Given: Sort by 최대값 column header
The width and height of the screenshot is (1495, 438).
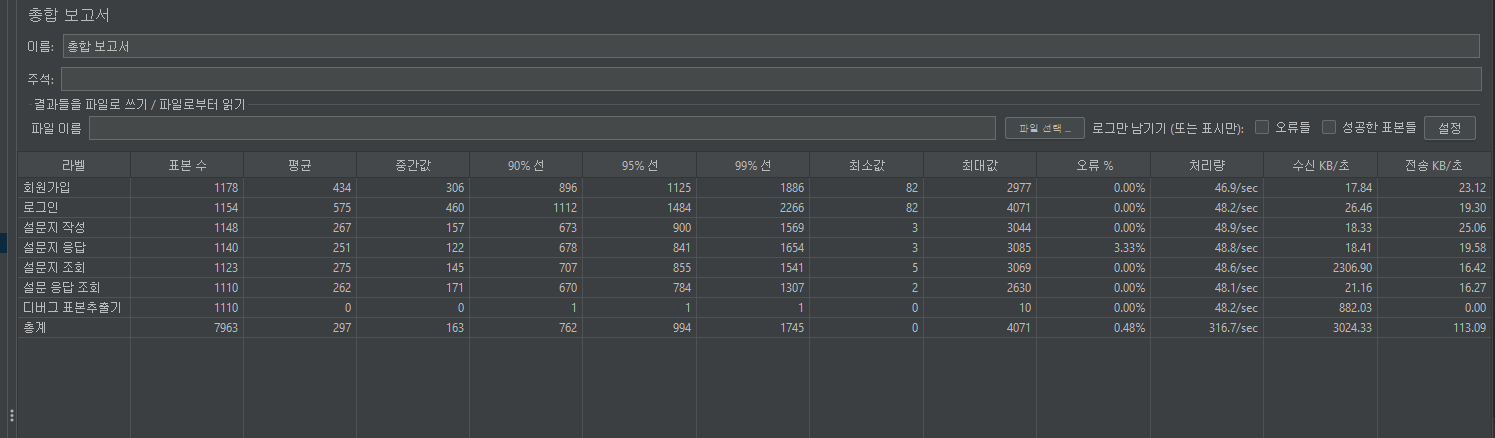Looking at the screenshot, I should click(979, 165).
